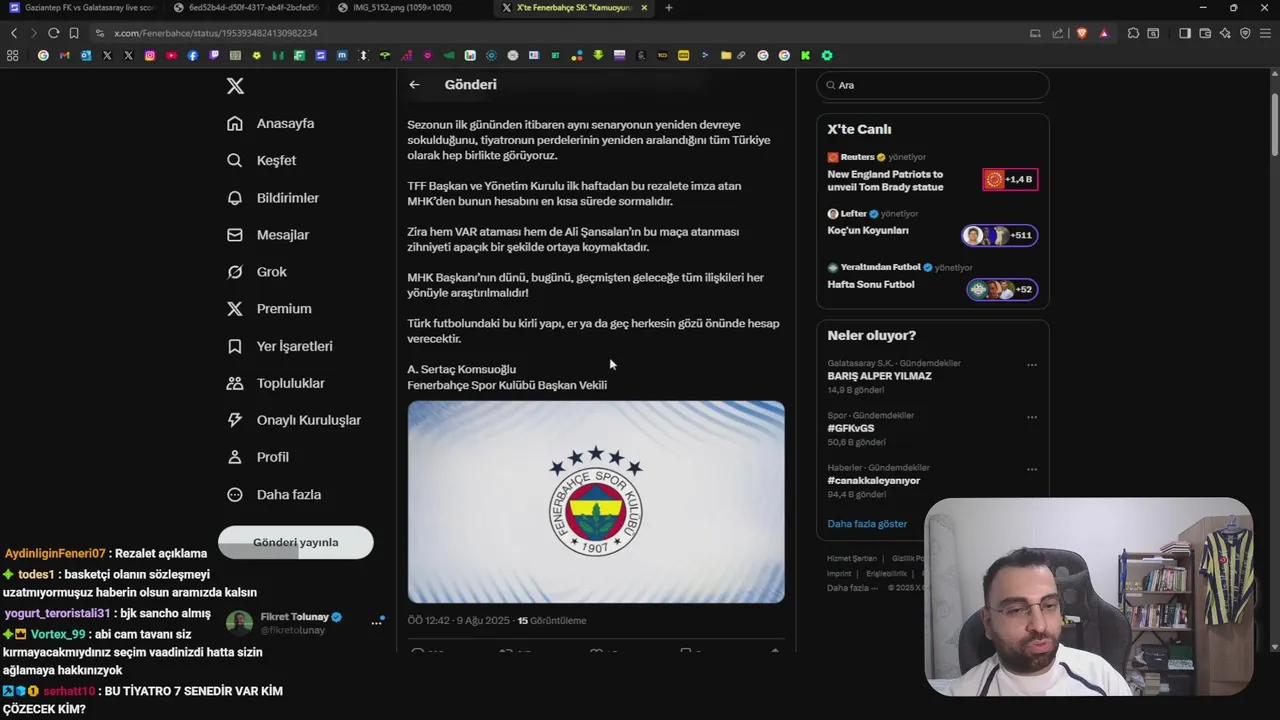1280x720 pixels.
Task: Open the Fenerbahçe logo image
Action: click(x=596, y=502)
